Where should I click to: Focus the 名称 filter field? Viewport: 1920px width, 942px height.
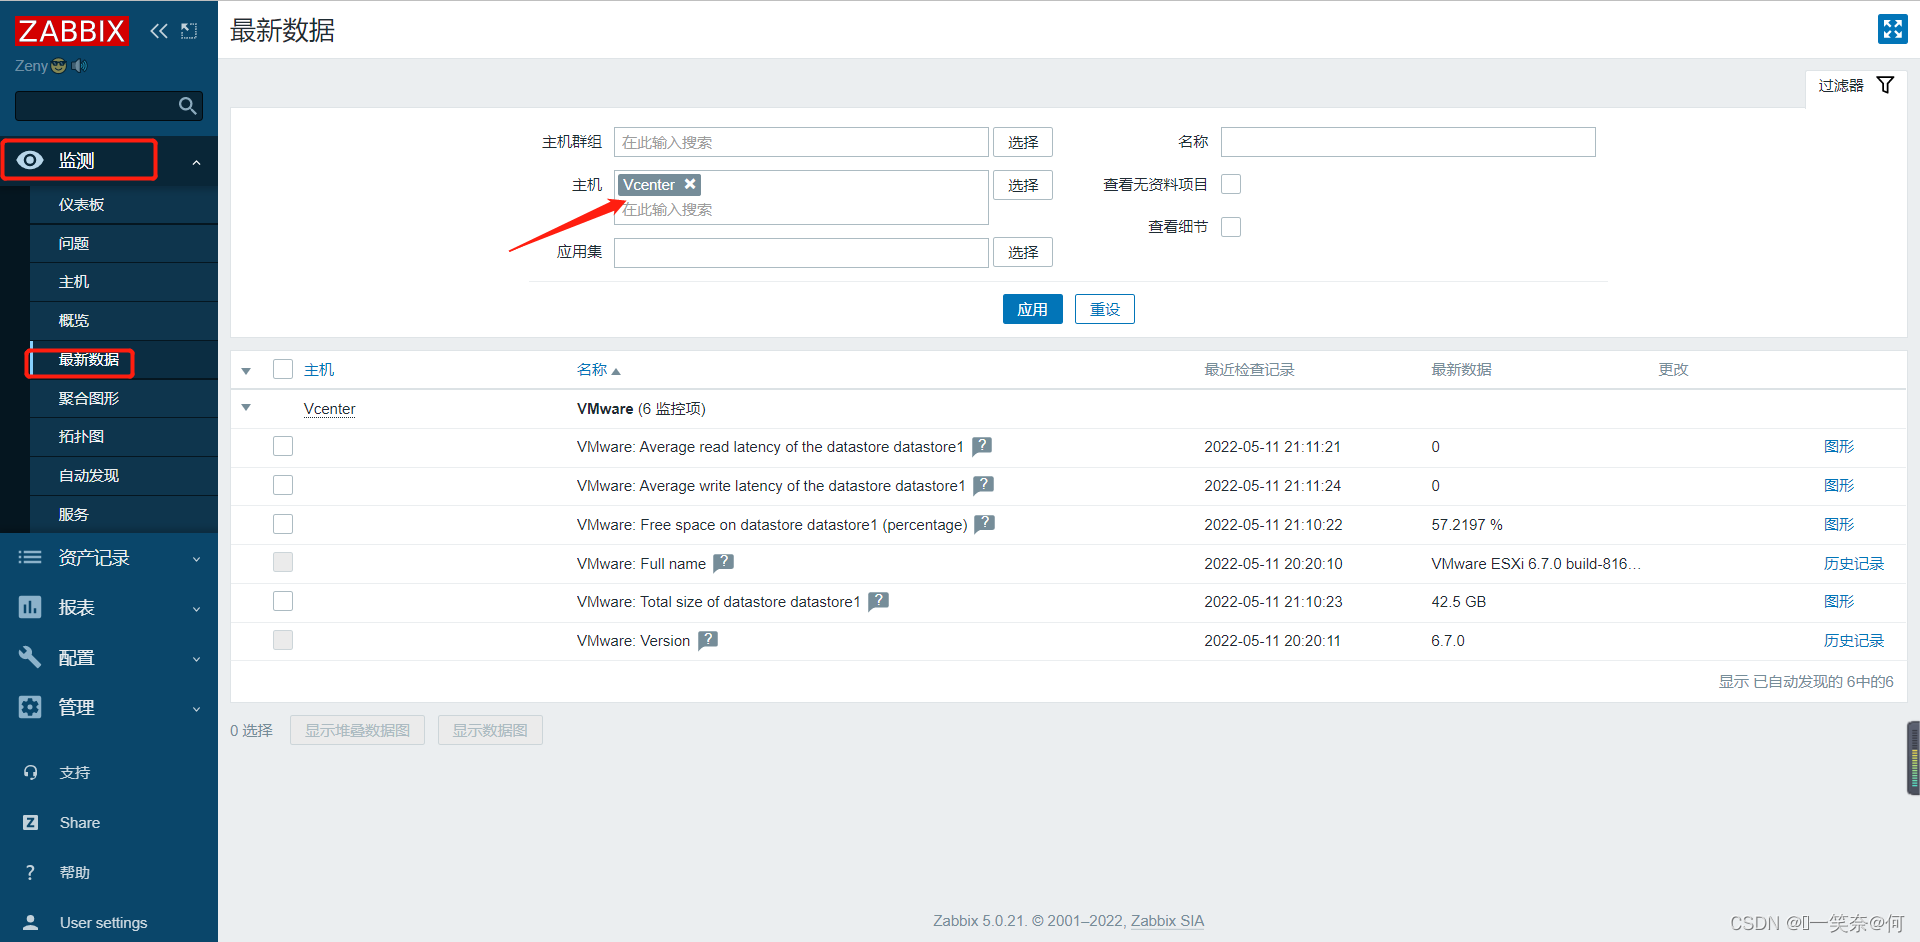point(1408,142)
